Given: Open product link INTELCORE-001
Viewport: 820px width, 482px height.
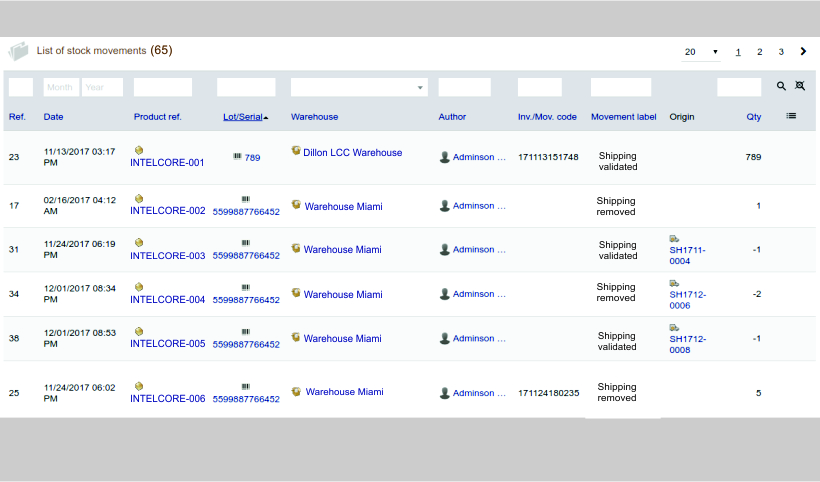Looking at the screenshot, I should tap(167, 162).
